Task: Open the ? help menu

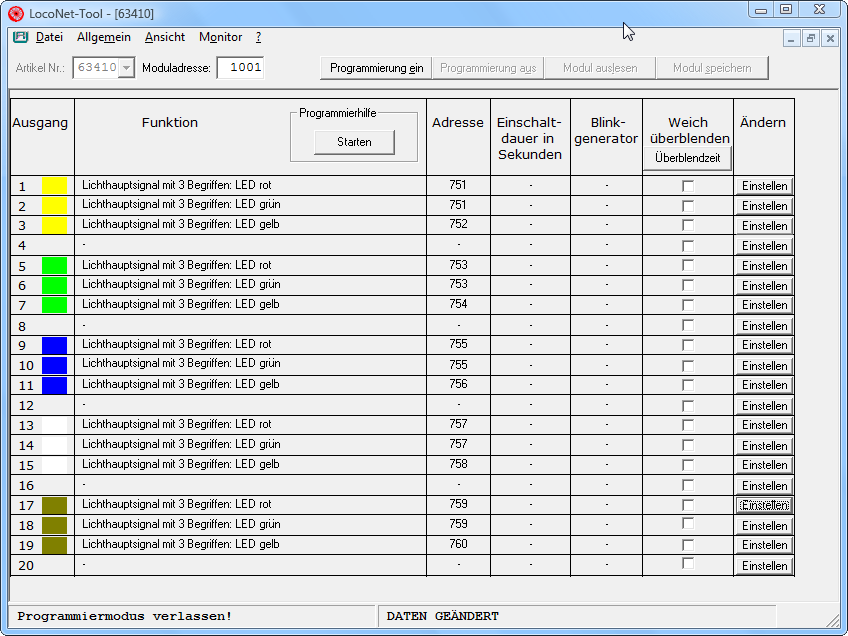Action: 259,37
